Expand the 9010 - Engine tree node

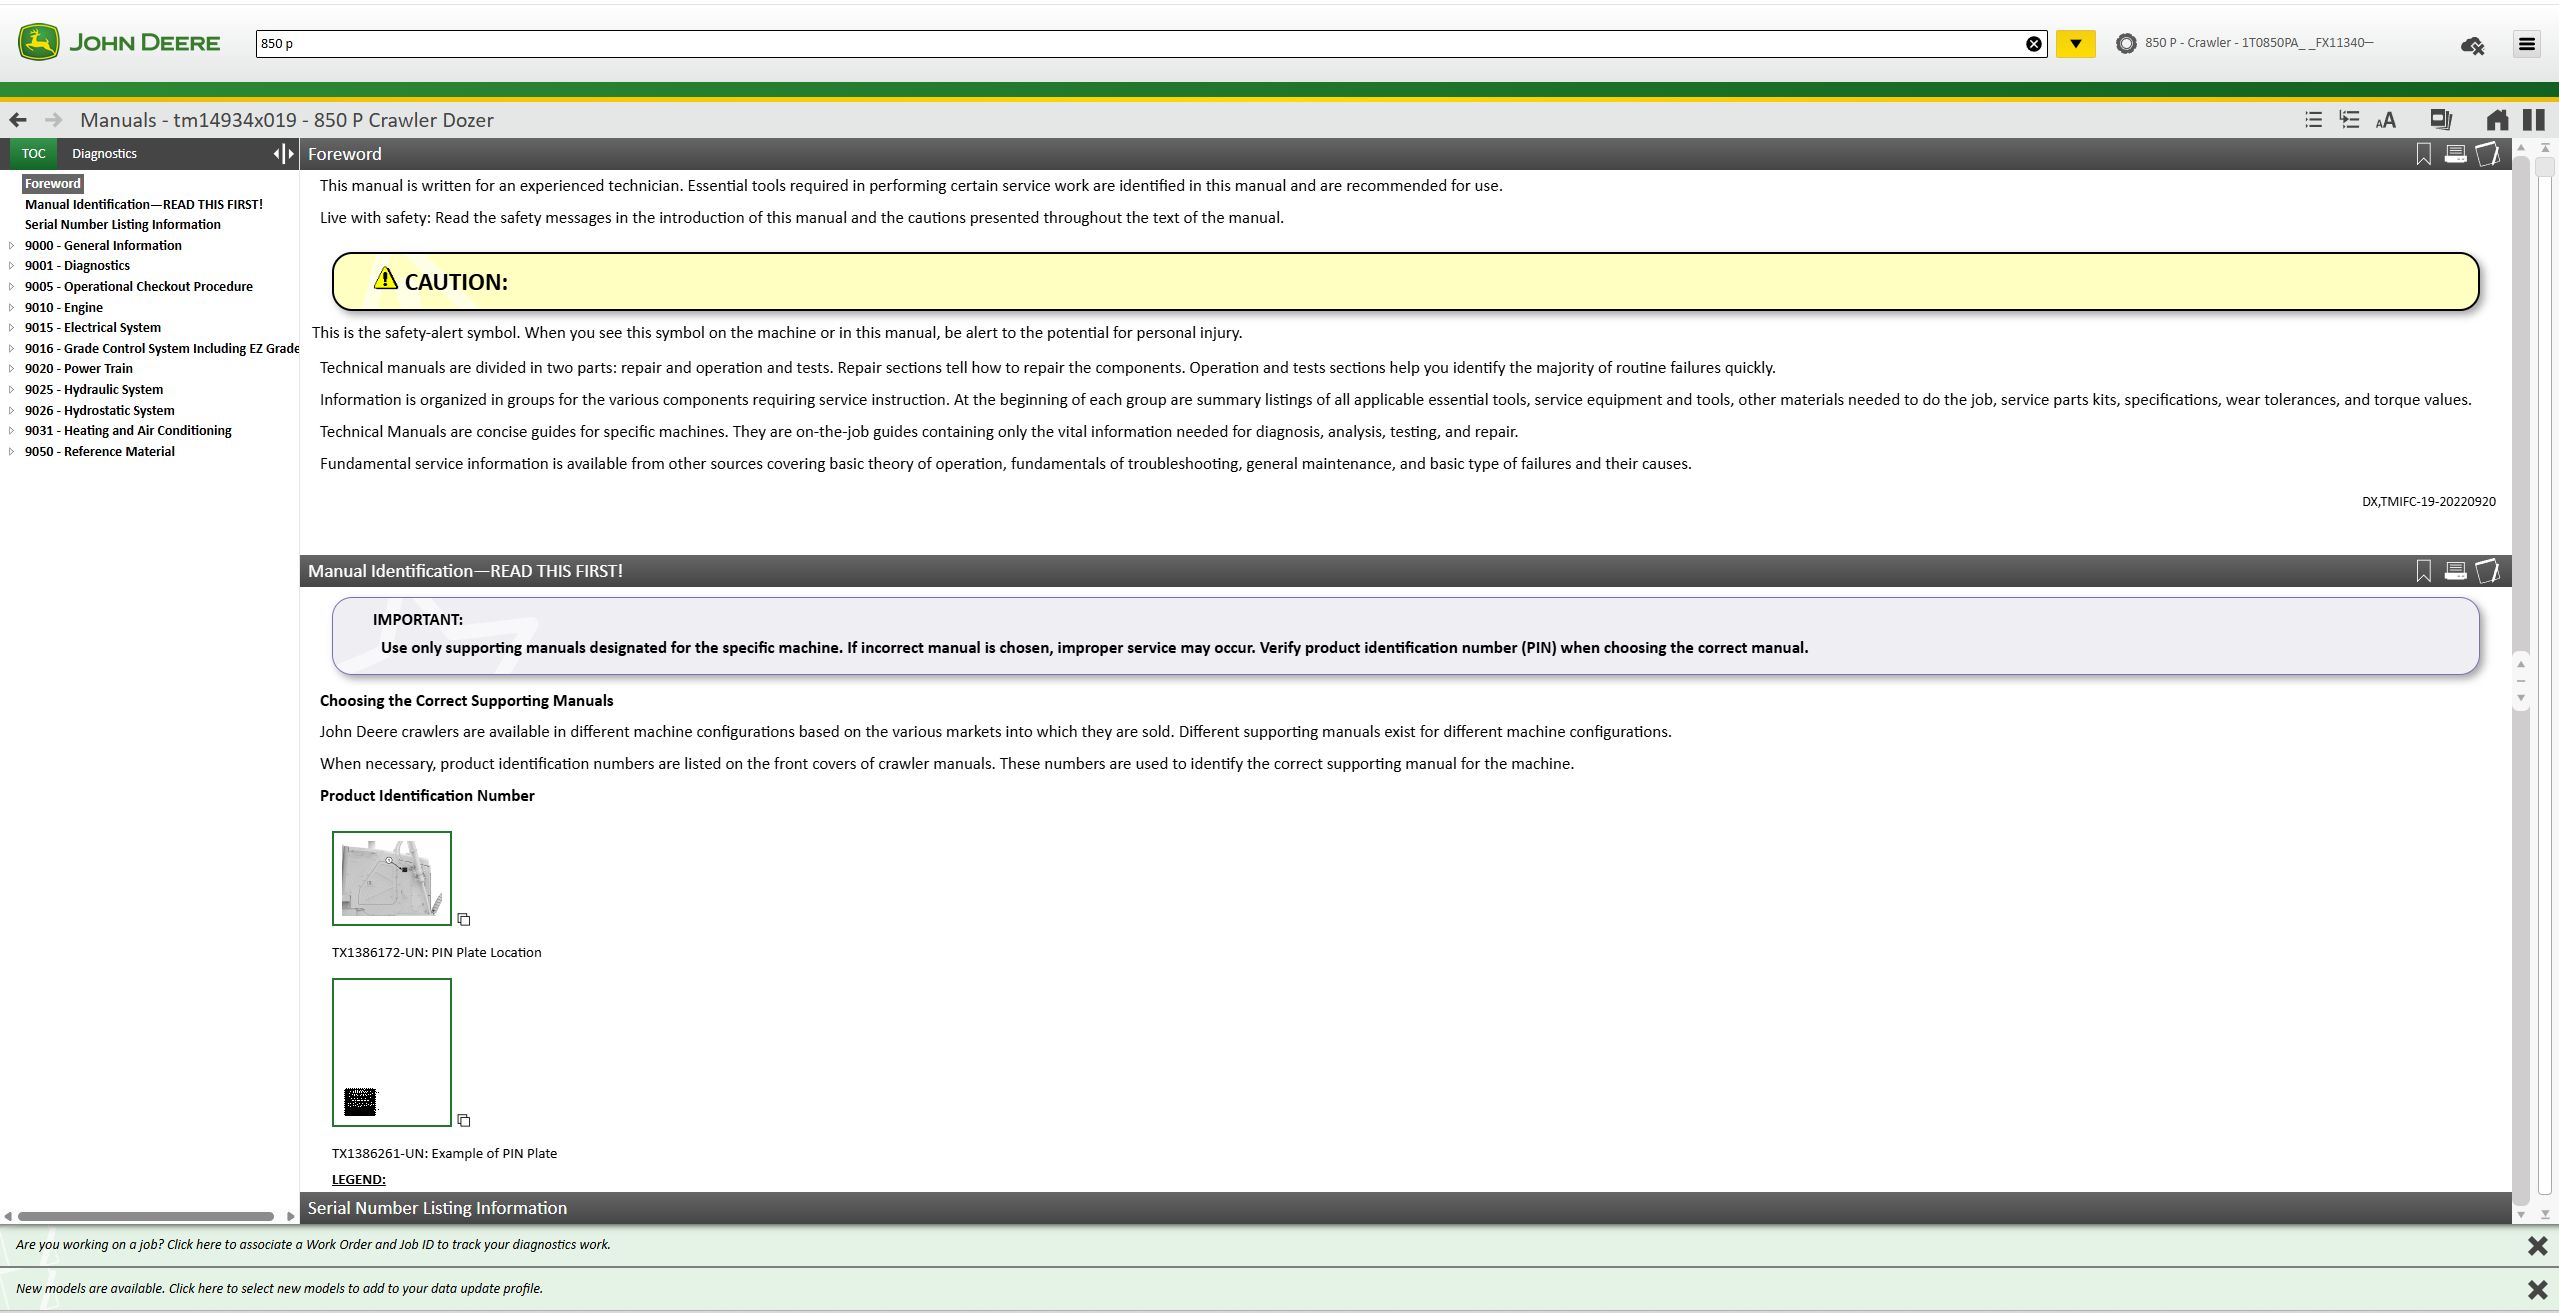pos(11,308)
